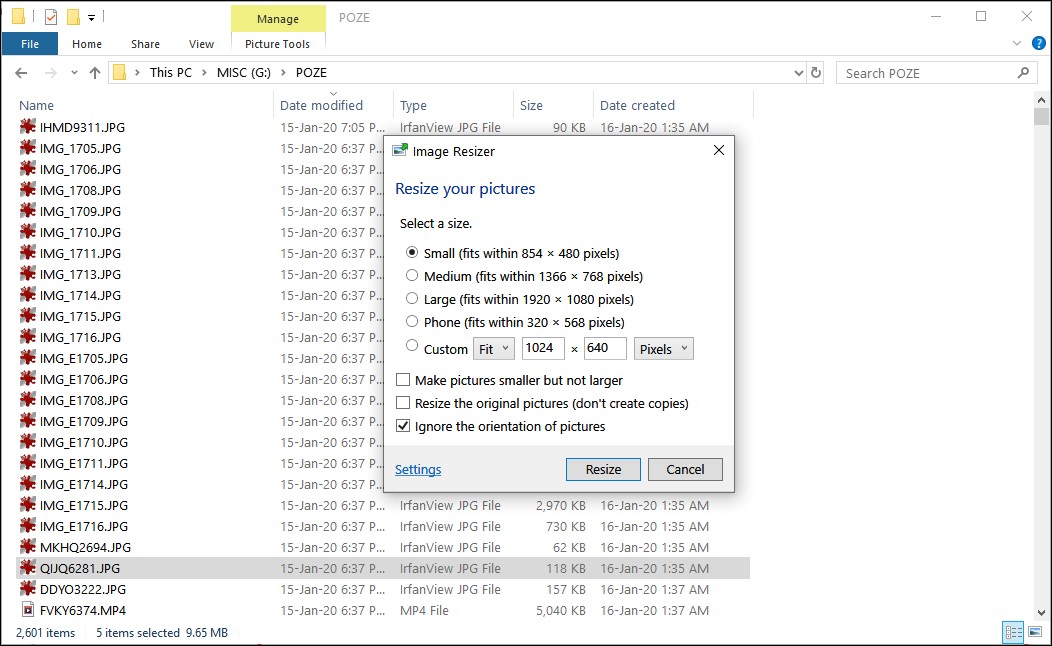Open Image Resizer Settings link
Image resolution: width=1052 pixels, height=646 pixels.
tap(418, 469)
